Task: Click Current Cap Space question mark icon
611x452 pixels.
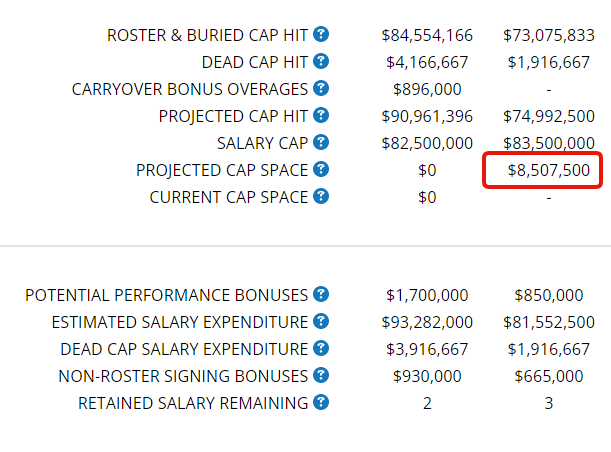Action: coord(321,196)
